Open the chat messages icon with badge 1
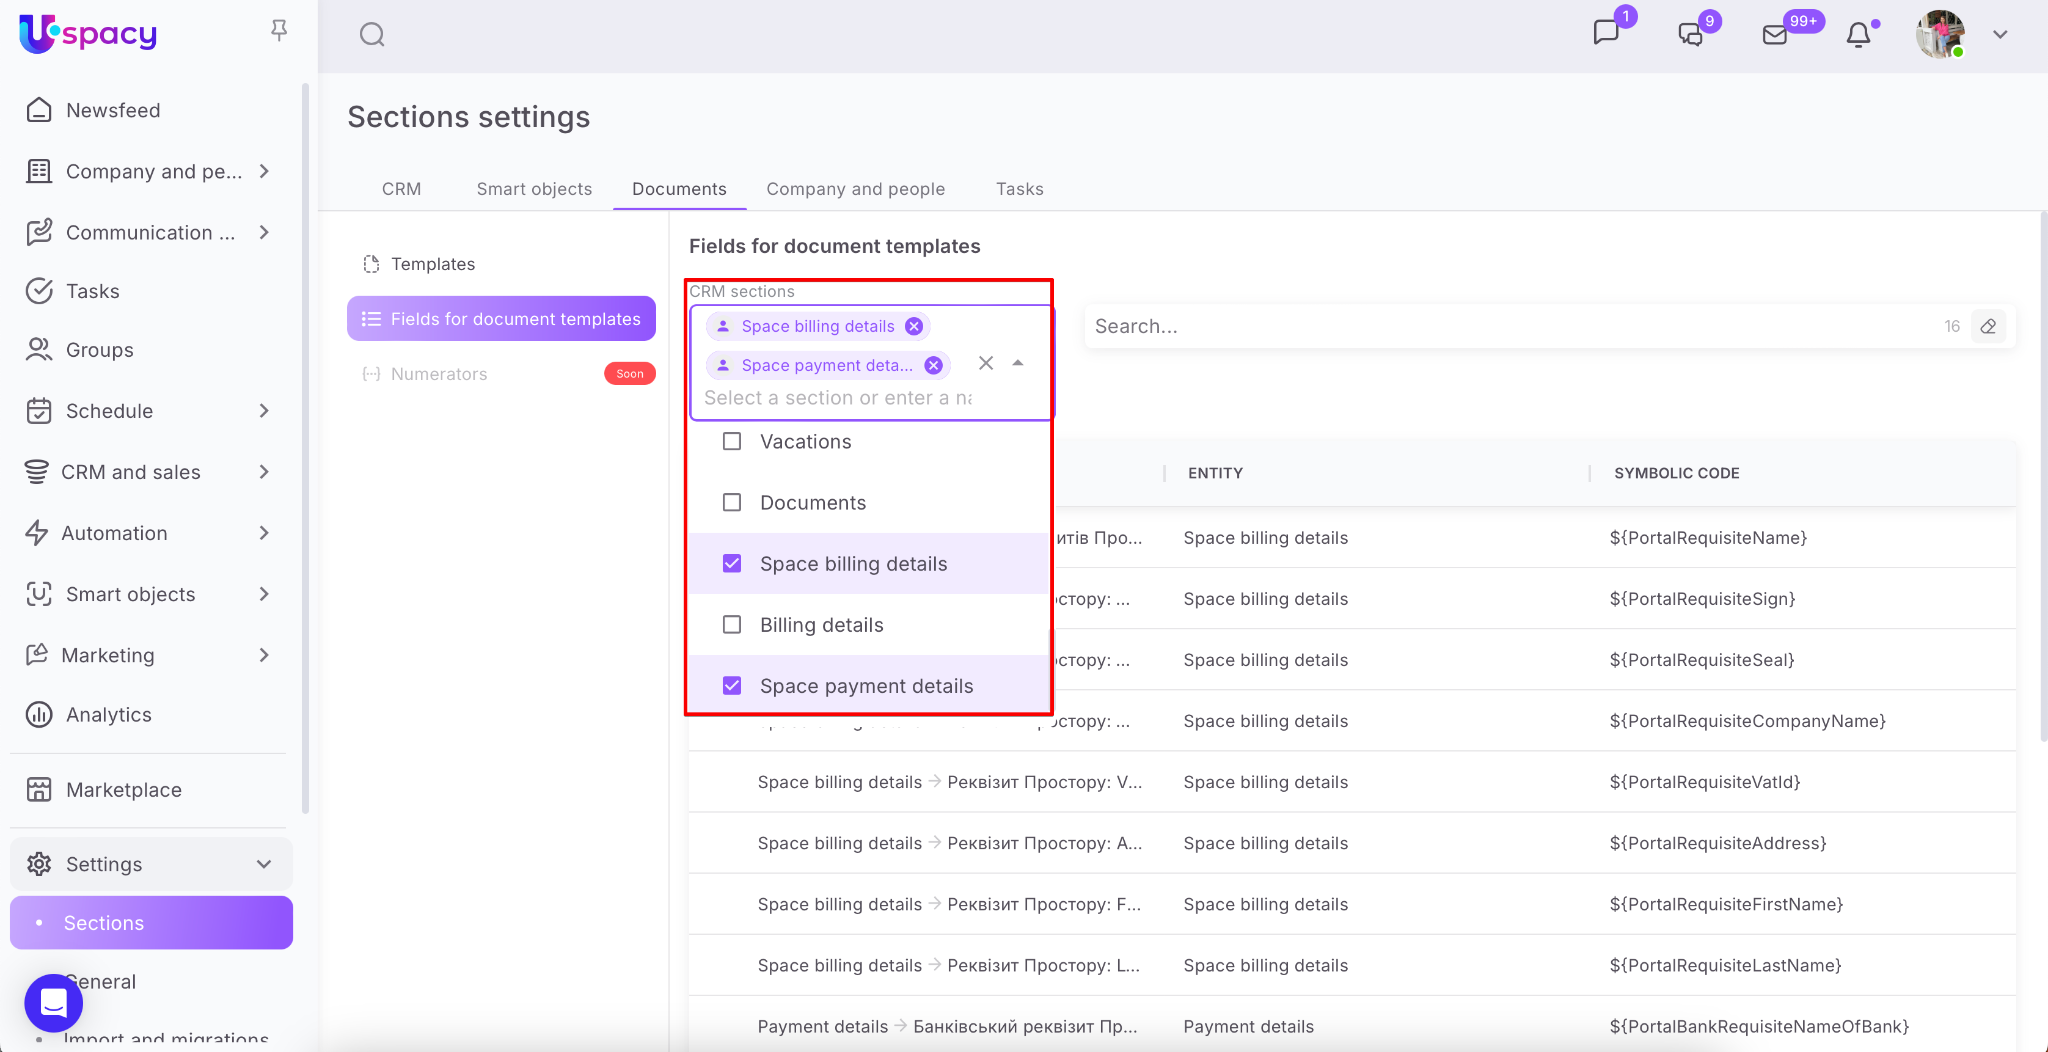This screenshot has height=1052, width=2048. pyautogui.click(x=1606, y=33)
